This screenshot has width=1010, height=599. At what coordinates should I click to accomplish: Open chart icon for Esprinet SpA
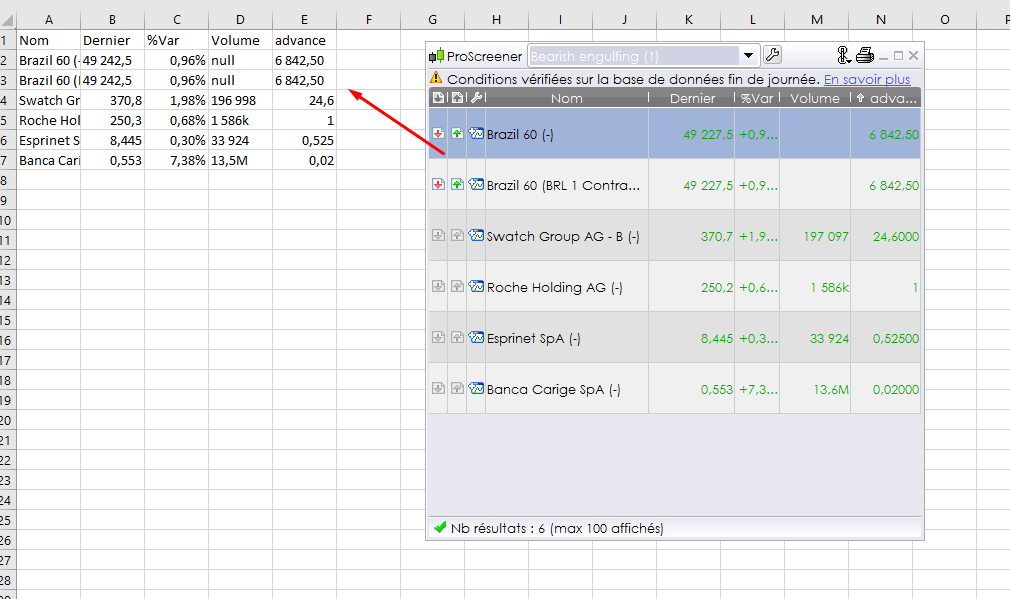pyautogui.click(x=476, y=337)
